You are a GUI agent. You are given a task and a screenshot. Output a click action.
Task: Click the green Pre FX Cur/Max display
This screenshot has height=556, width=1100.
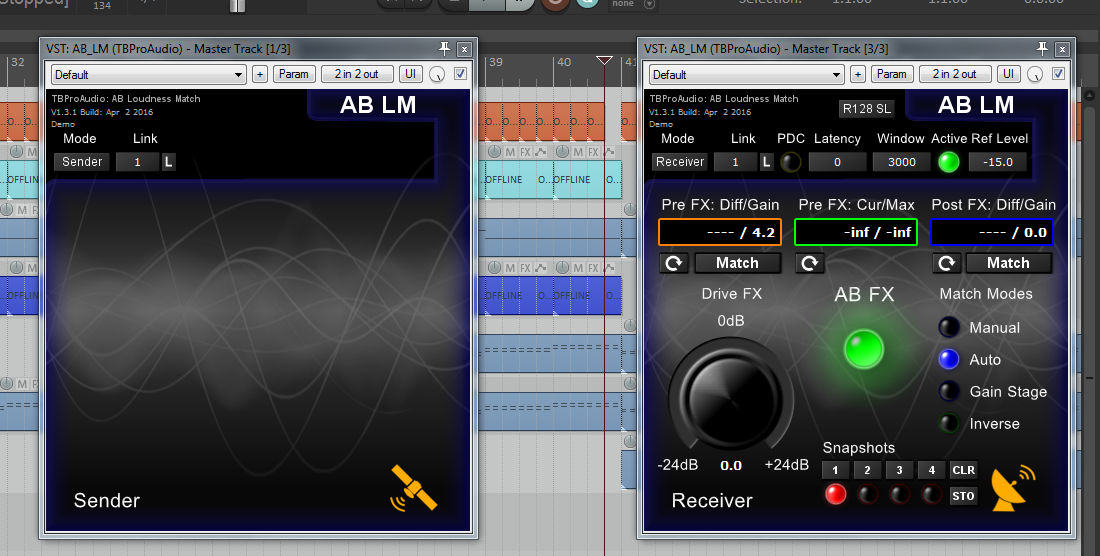point(856,232)
